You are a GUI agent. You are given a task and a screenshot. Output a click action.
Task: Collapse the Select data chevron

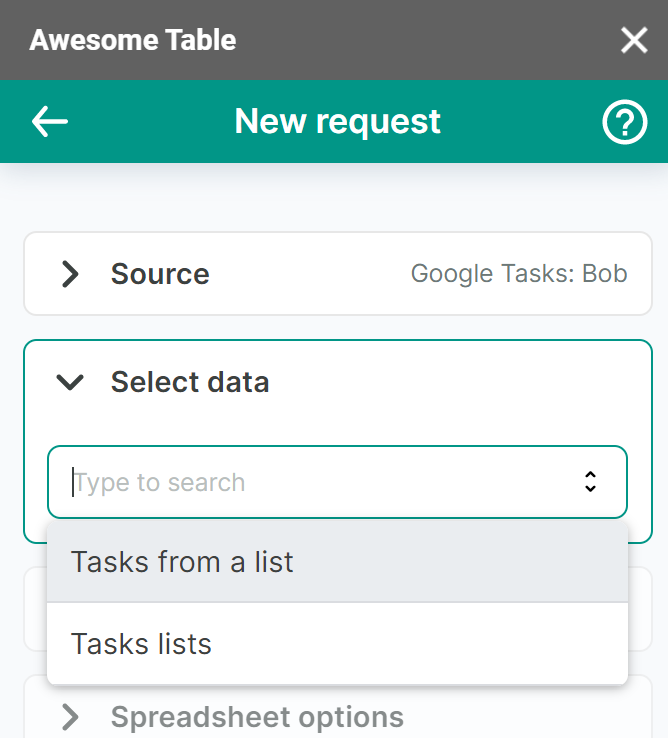[70, 382]
